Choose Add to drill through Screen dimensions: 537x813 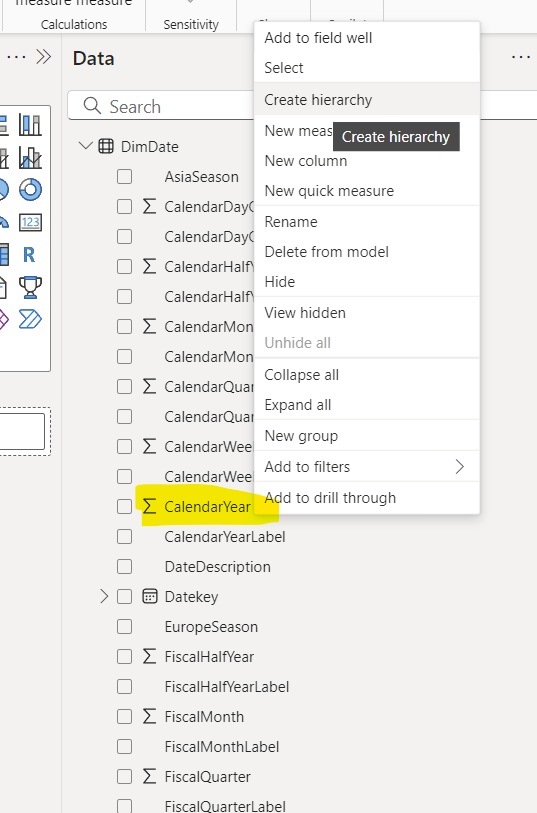pyautogui.click(x=367, y=498)
